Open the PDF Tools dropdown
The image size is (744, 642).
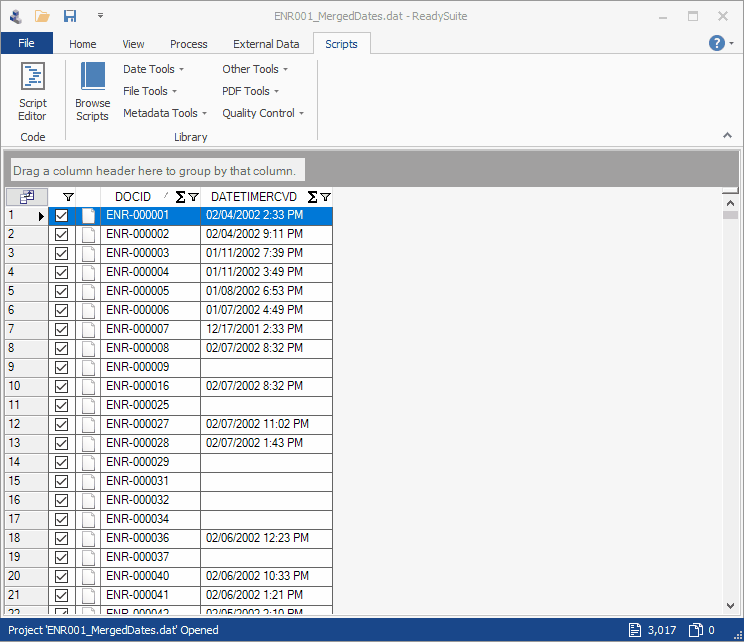click(x=250, y=91)
